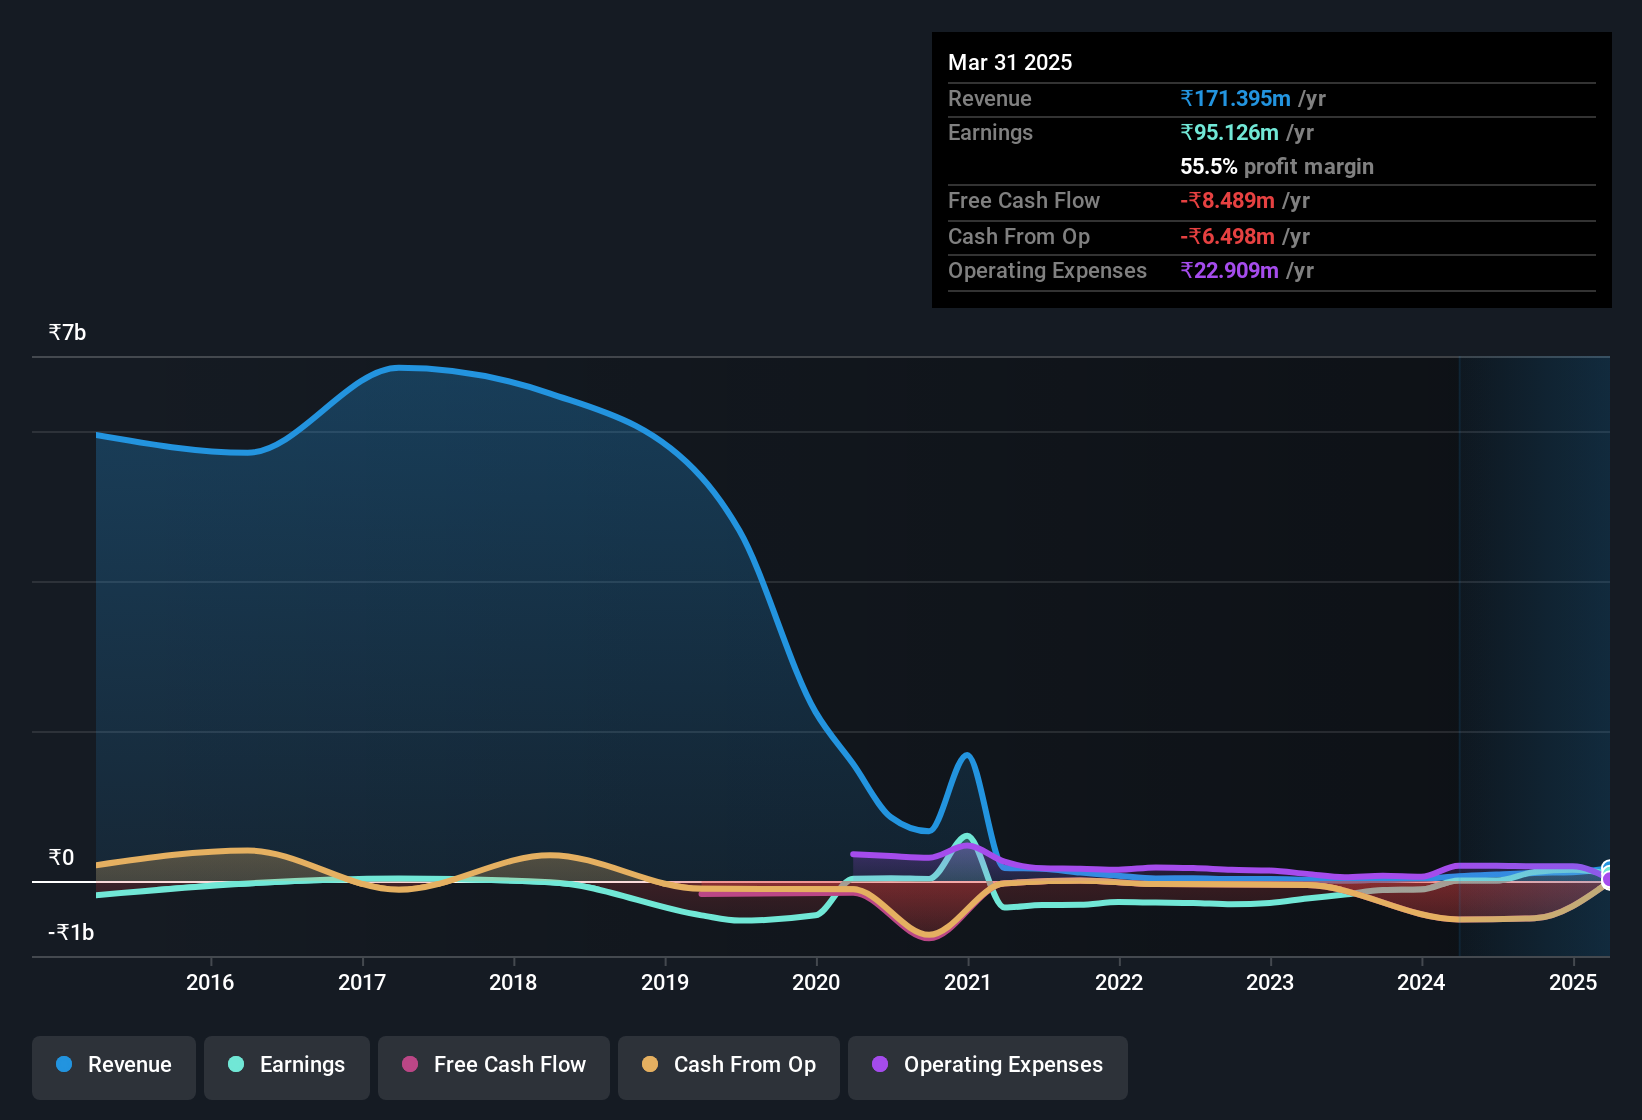The width and height of the screenshot is (1642, 1120).
Task: Click the 2023 x-axis year label
Action: pyautogui.click(x=1270, y=982)
